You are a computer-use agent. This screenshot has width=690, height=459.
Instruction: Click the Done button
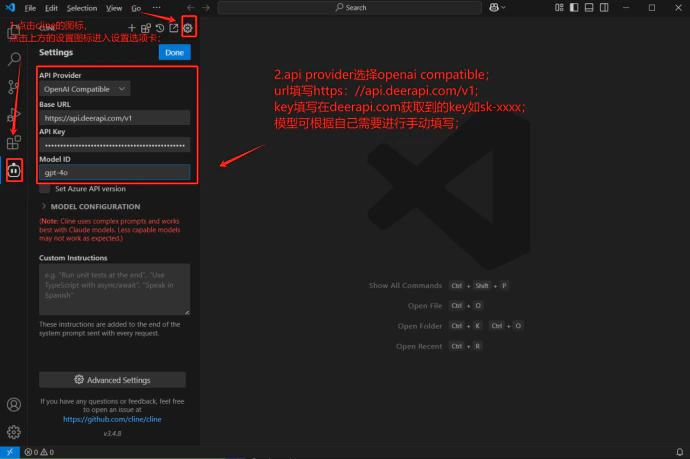(x=174, y=52)
